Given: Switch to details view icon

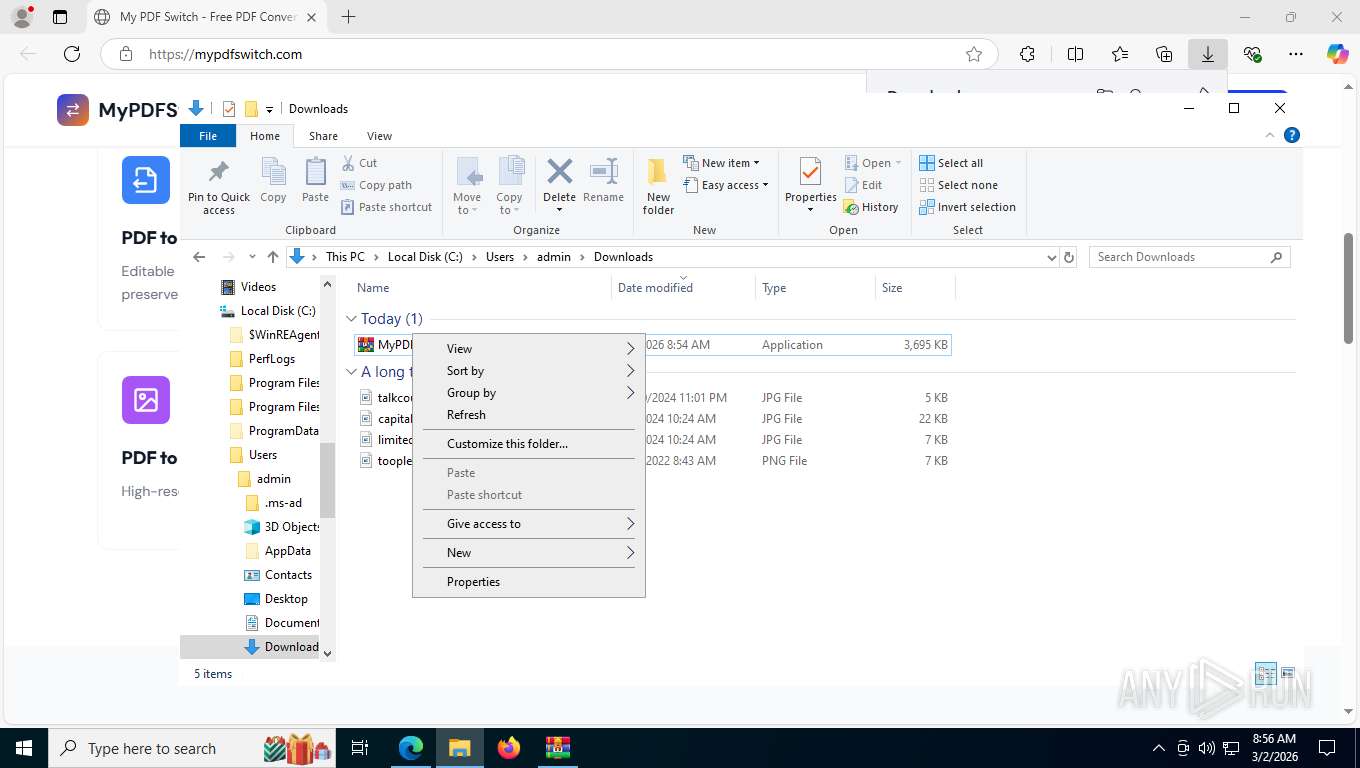Looking at the screenshot, I should click(1265, 673).
